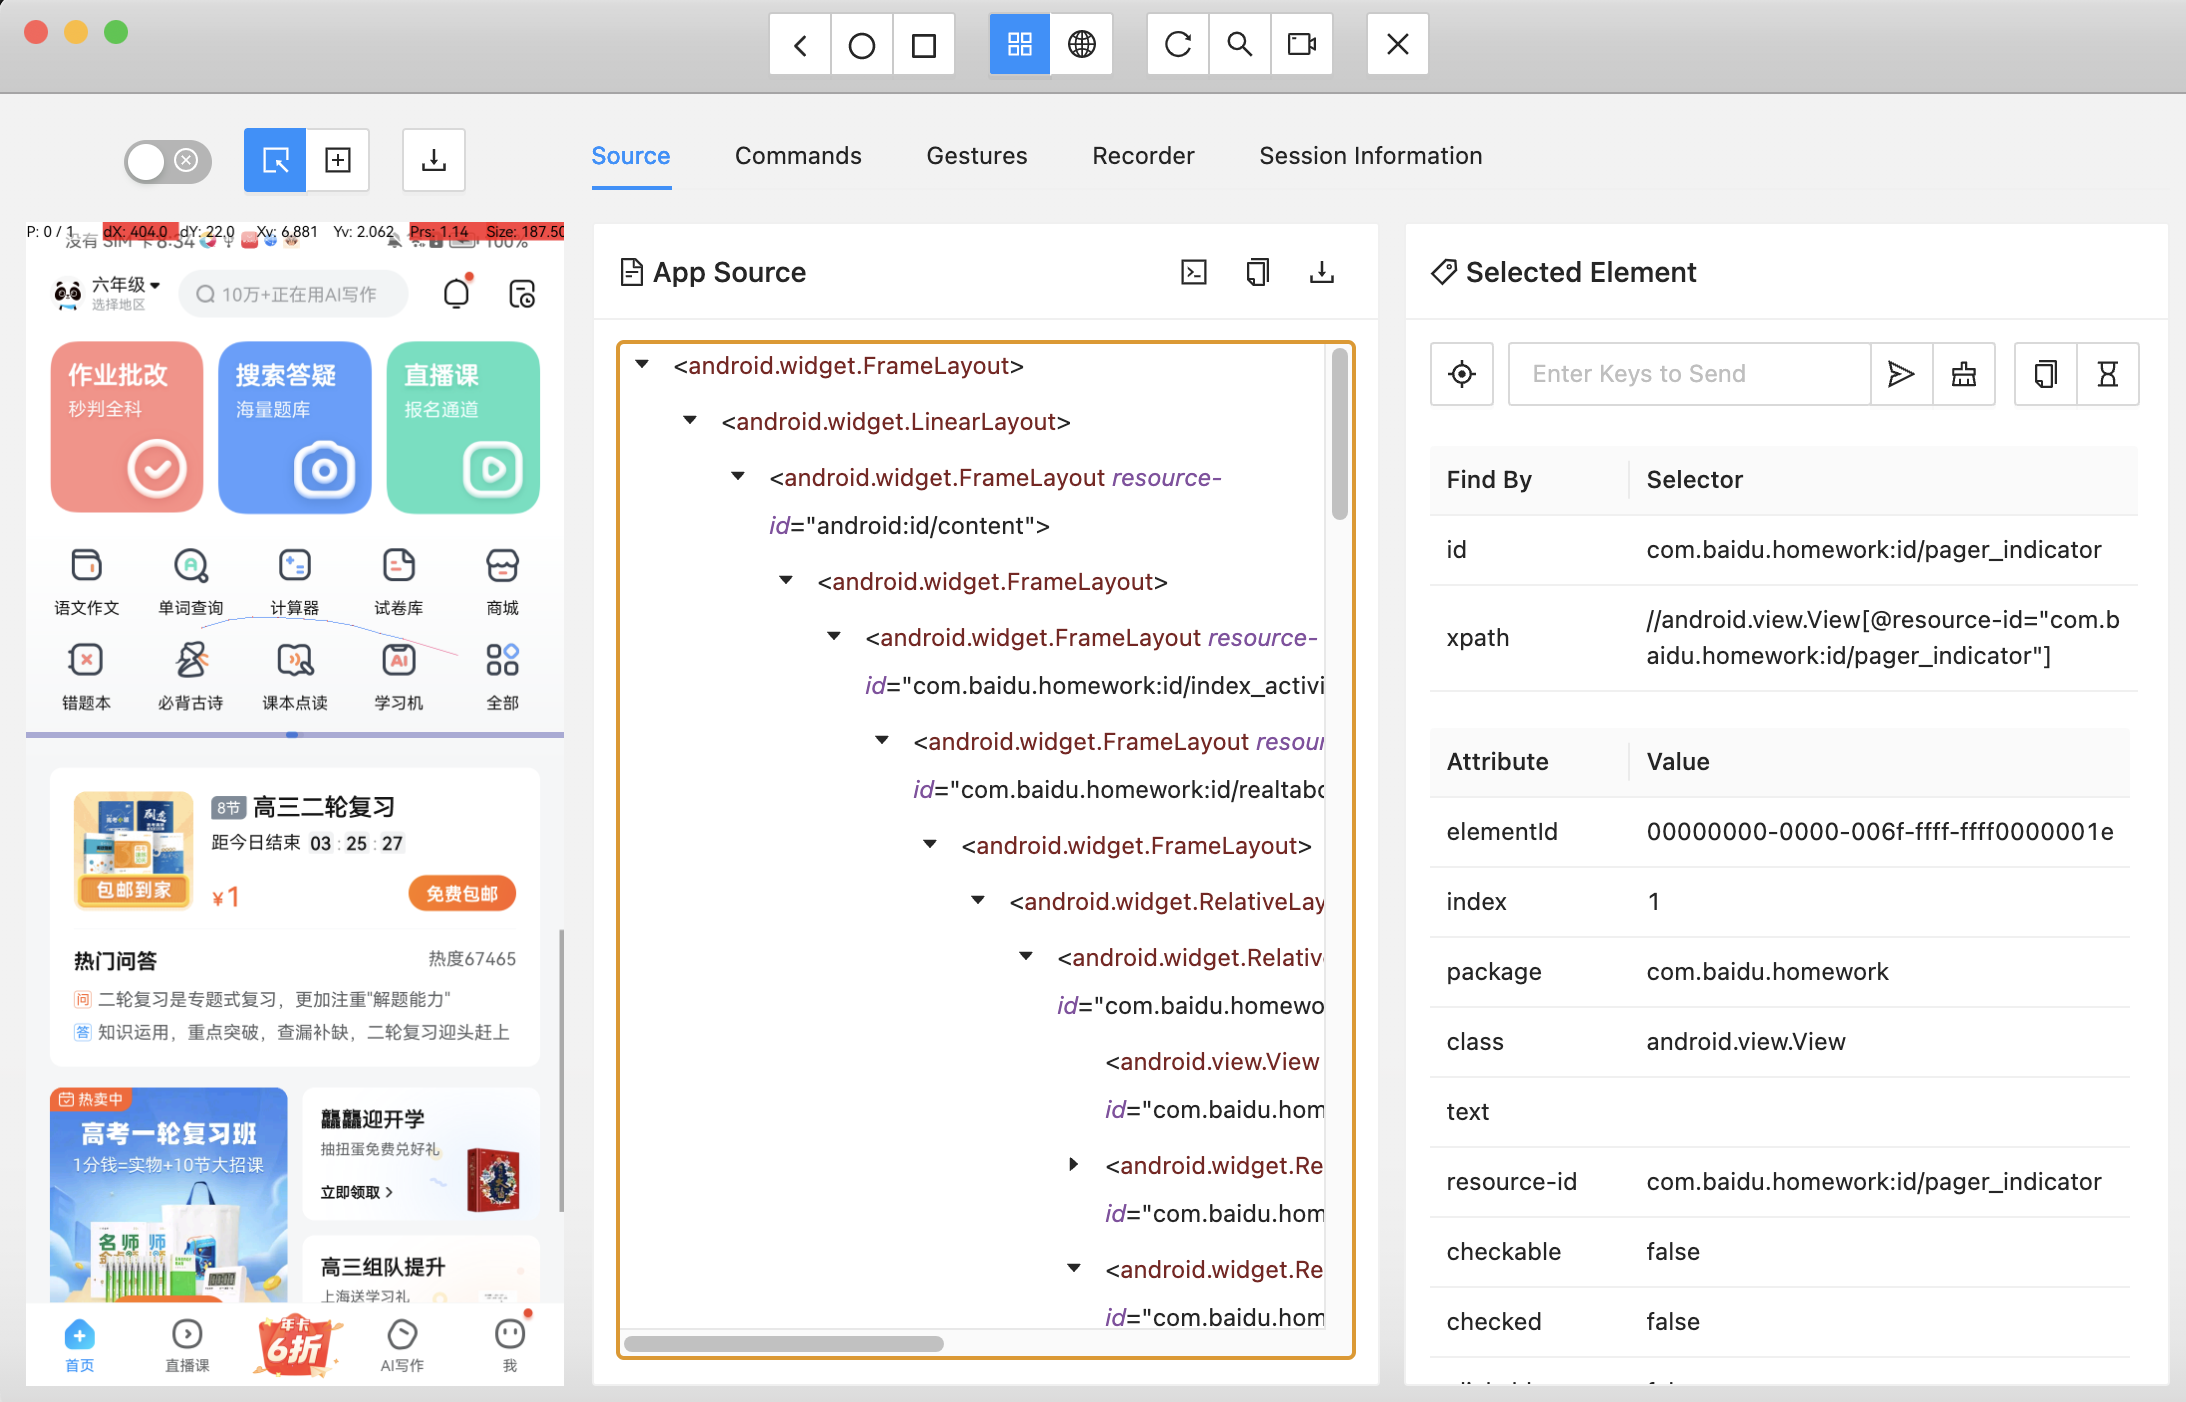Click the Enter Keys to Send field
This screenshot has width=2186, height=1402.
pyautogui.click(x=1688, y=374)
